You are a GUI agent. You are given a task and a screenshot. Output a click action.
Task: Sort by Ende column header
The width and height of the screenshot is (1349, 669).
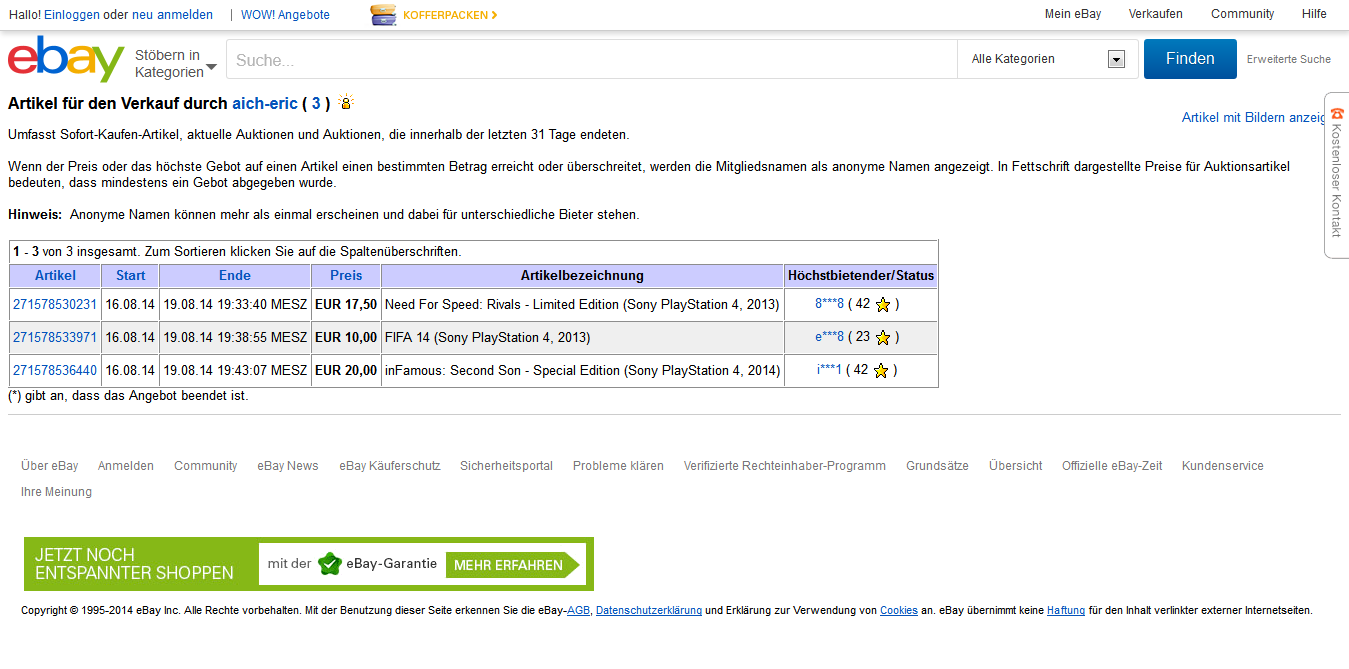[x=235, y=275]
